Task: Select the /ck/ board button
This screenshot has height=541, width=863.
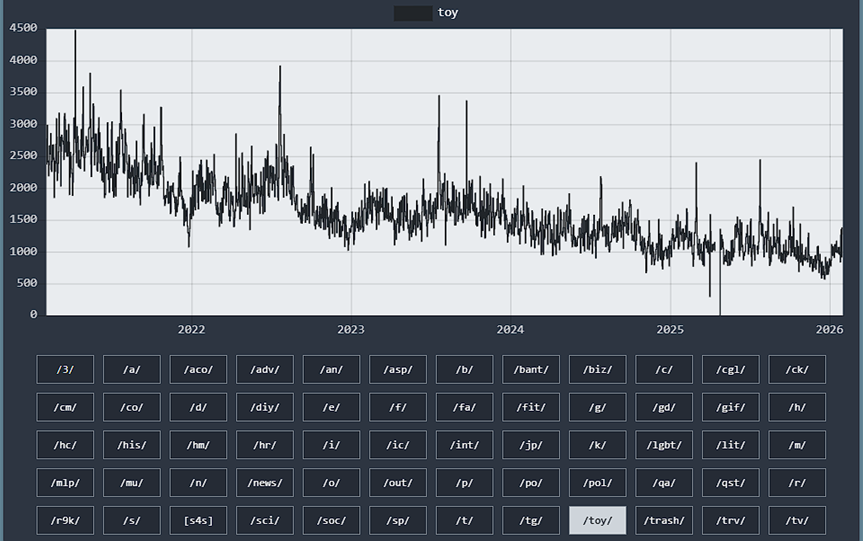Action: coord(797,369)
